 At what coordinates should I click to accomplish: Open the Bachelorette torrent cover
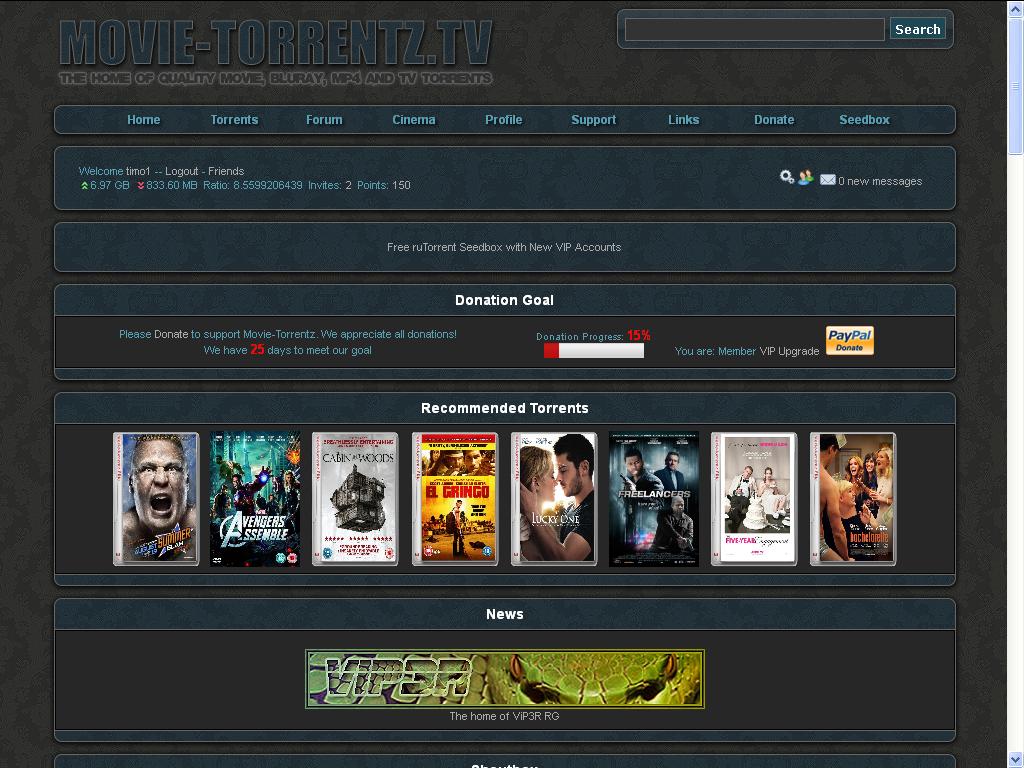pyautogui.click(x=853, y=499)
